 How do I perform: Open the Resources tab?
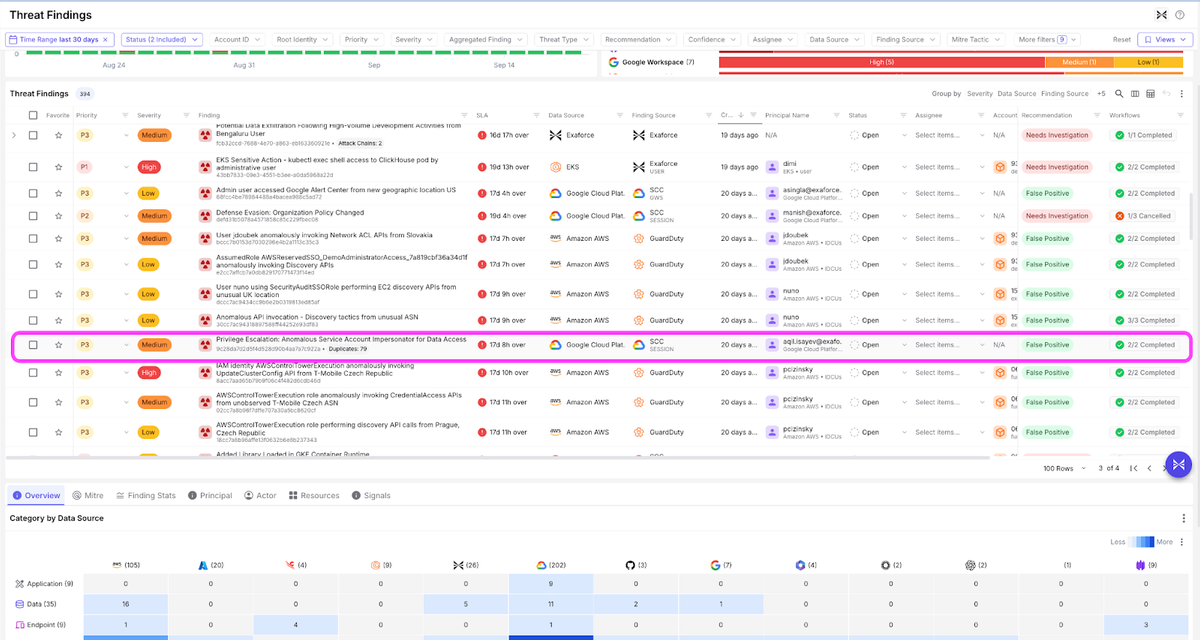click(315, 495)
